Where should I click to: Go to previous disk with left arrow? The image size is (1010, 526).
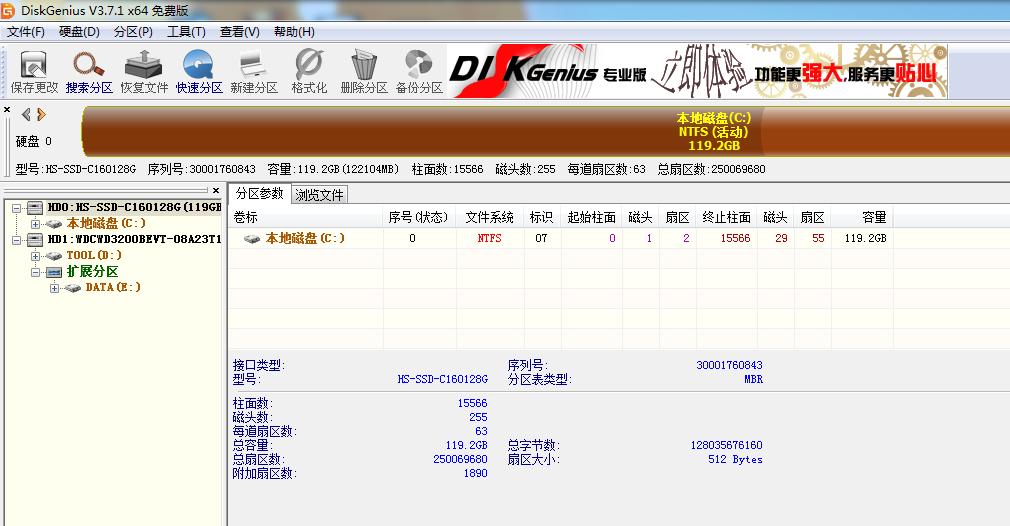[26, 115]
